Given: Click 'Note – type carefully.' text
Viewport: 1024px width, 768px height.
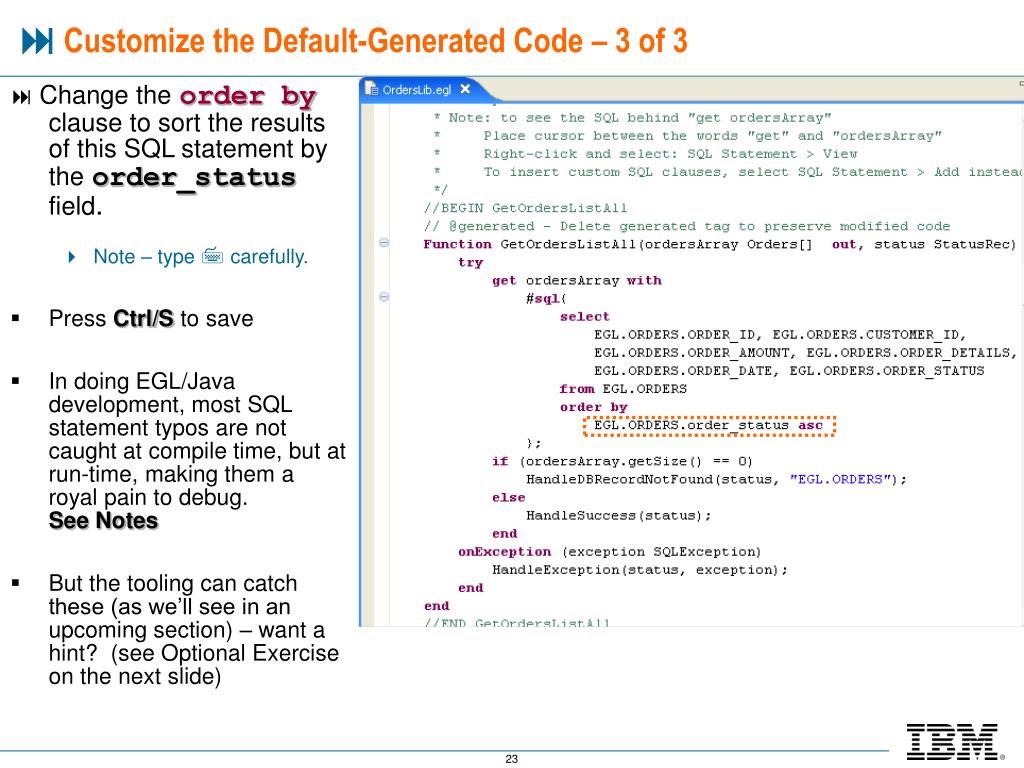Looking at the screenshot, I should pyautogui.click(x=200, y=256).
